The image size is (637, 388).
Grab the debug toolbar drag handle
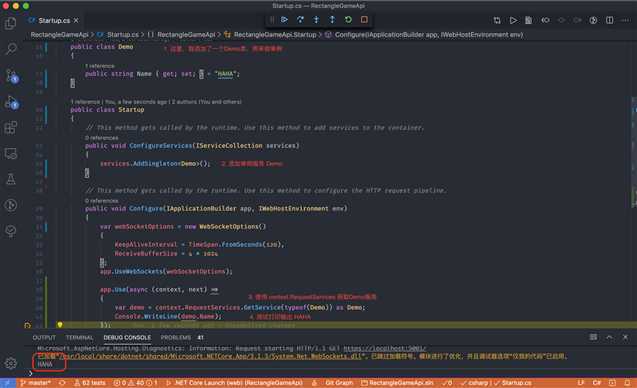pyautogui.click(x=272, y=20)
